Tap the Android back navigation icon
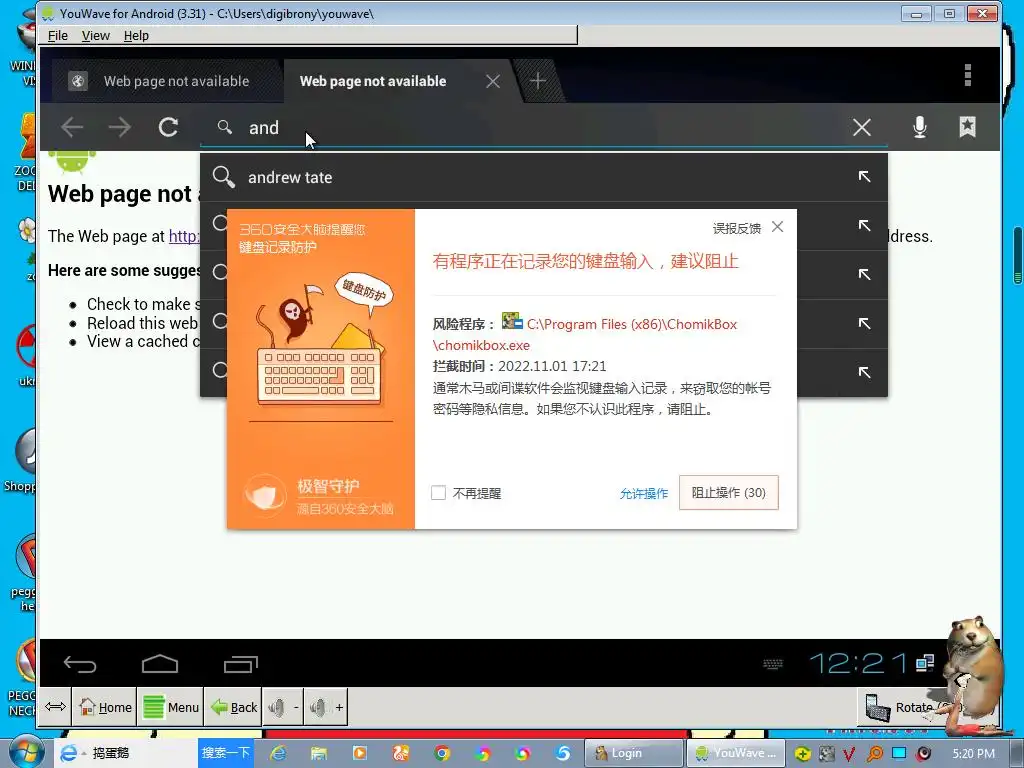This screenshot has height=768, width=1024. tap(80, 664)
